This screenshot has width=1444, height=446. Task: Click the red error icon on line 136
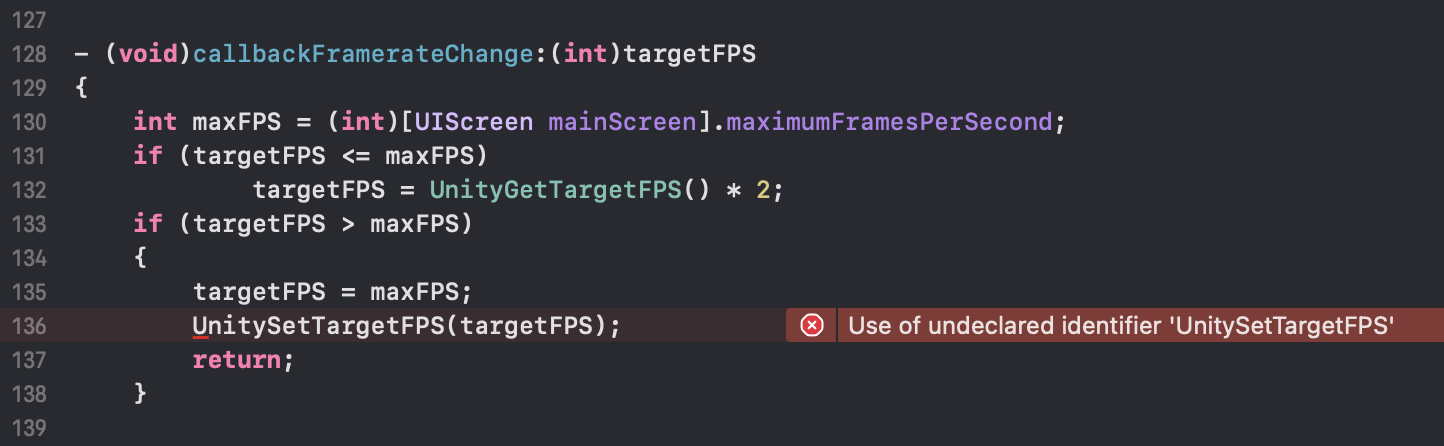click(812, 325)
